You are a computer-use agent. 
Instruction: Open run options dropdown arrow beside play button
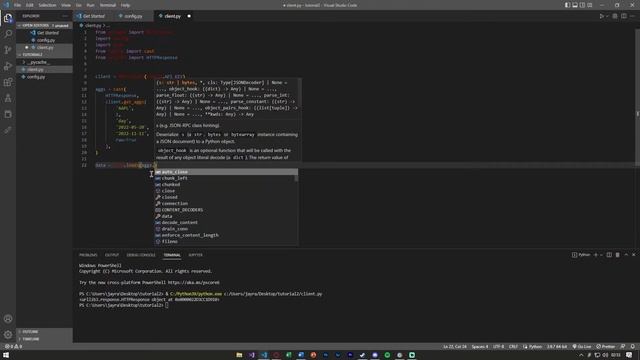coord(607,16)
